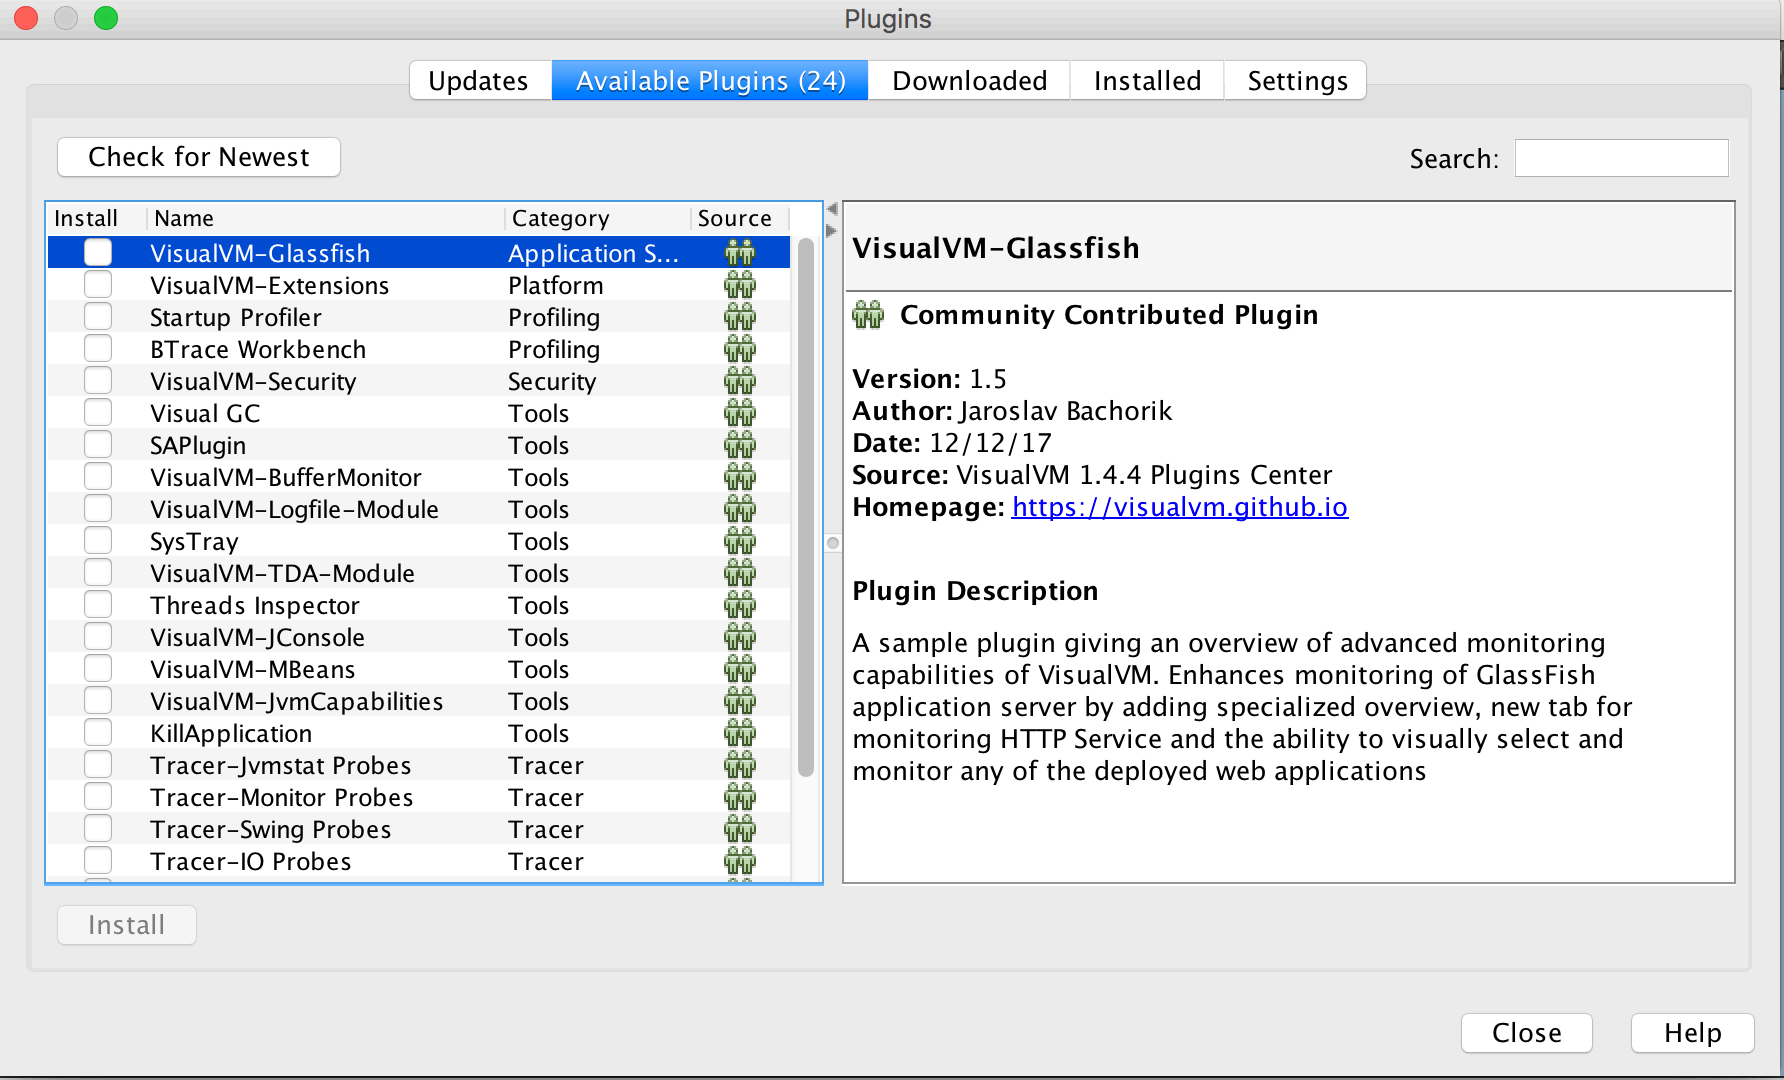The width and height of the screenshot is (1784, 1080).
Task: Sort by the Install column header
Action: click(x=97, y=218)
